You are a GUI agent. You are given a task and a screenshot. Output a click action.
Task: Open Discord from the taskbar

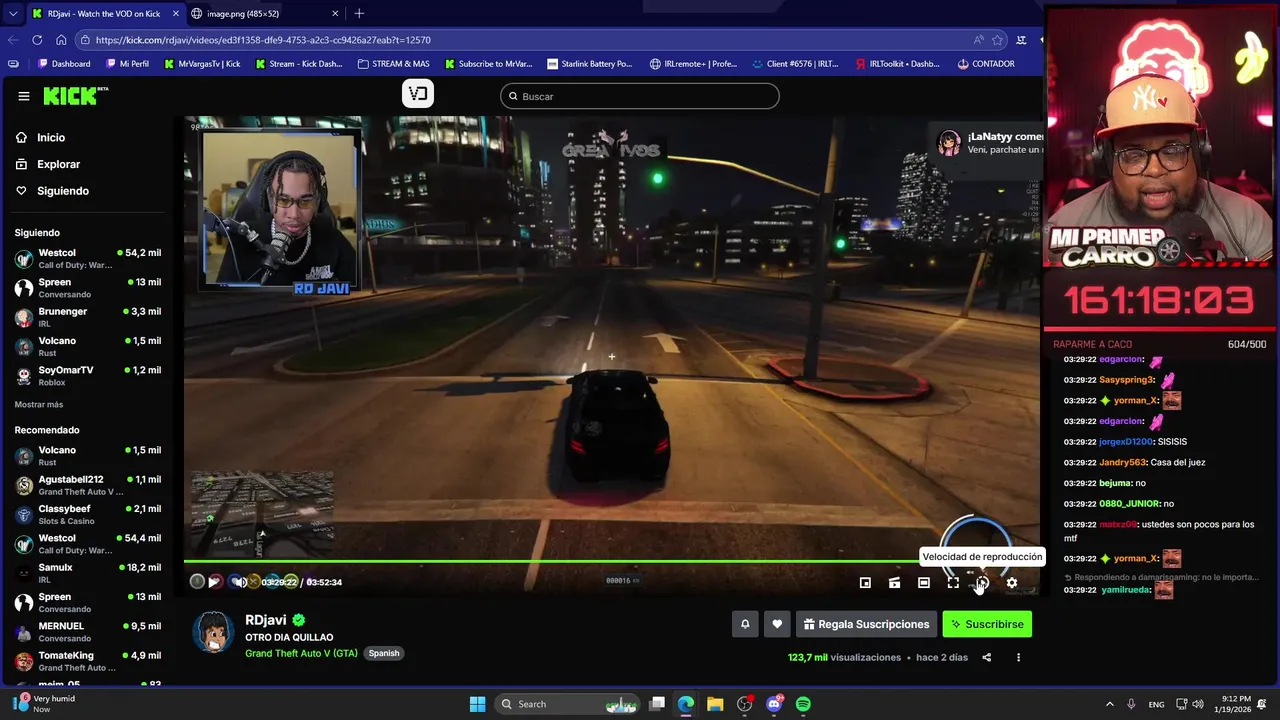coord(774,704)
